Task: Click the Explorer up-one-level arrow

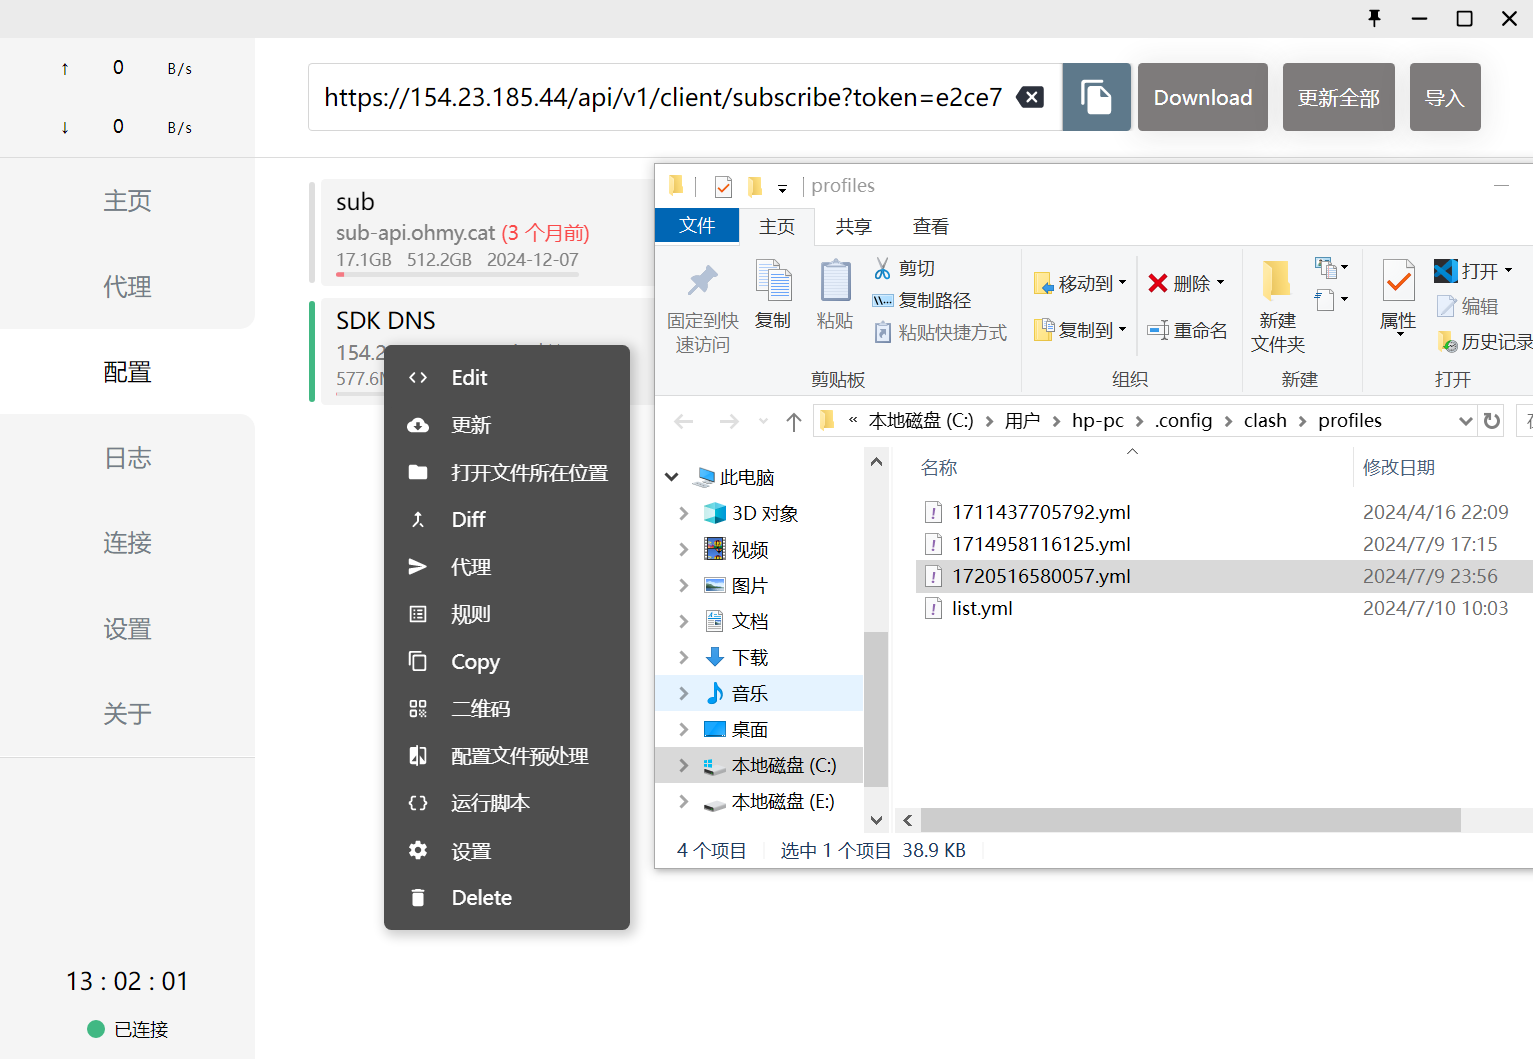Action: click(793, 421)
